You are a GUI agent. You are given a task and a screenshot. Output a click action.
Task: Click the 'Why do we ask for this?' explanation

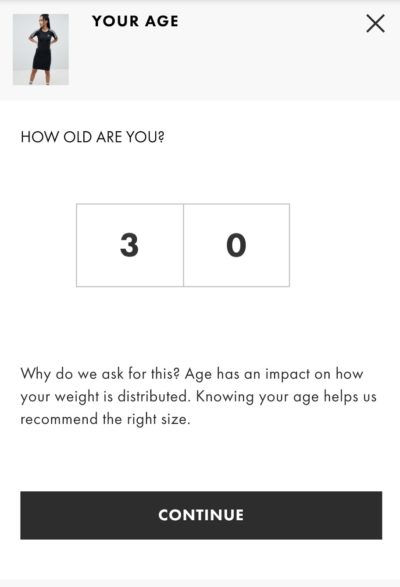point(199,396)
